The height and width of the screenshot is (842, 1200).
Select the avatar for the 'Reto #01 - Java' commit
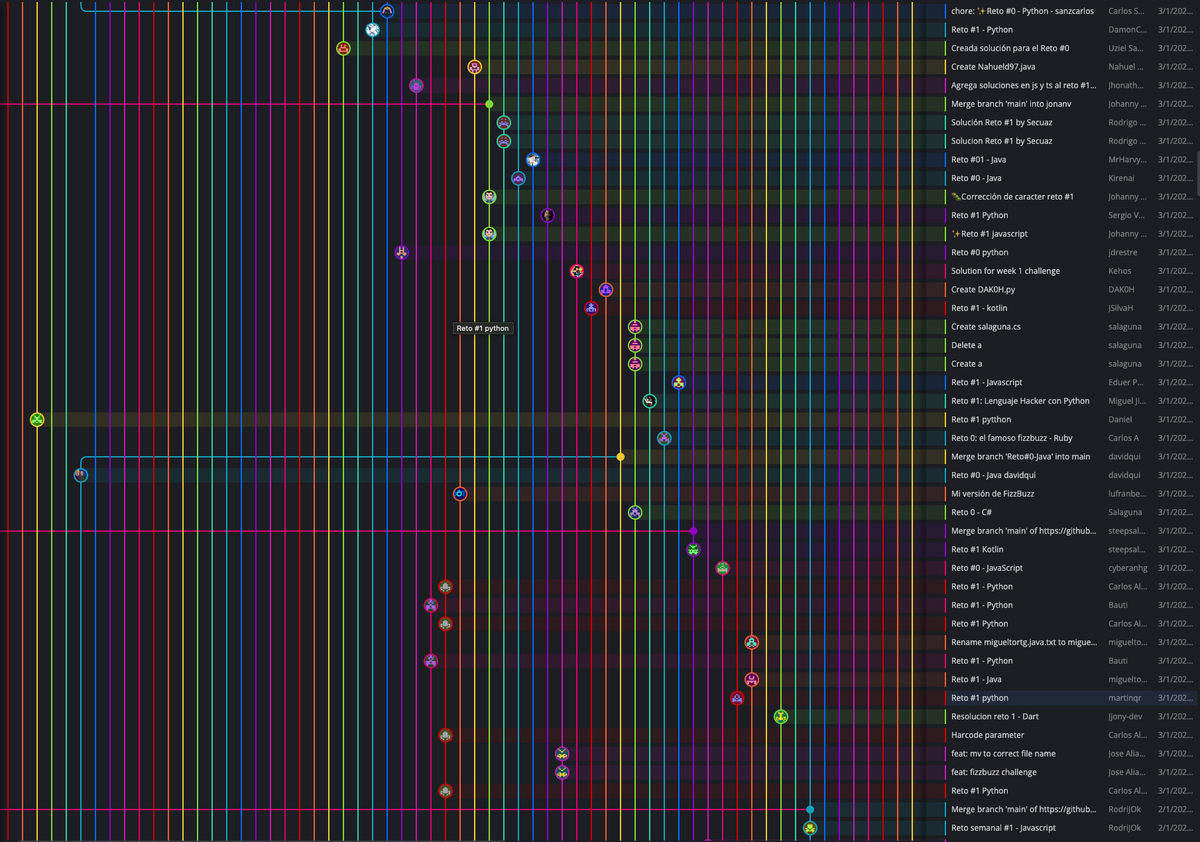pyautogui.click(x=533, y=159)
